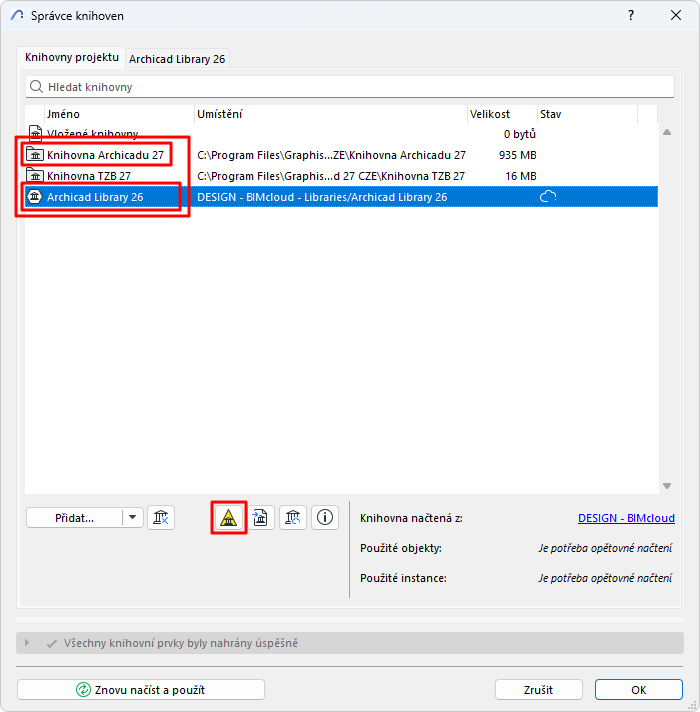This screenshot has height=712, width=700.
Task: Click the Hledat knihovny search field
Action: tap(350, 87)
